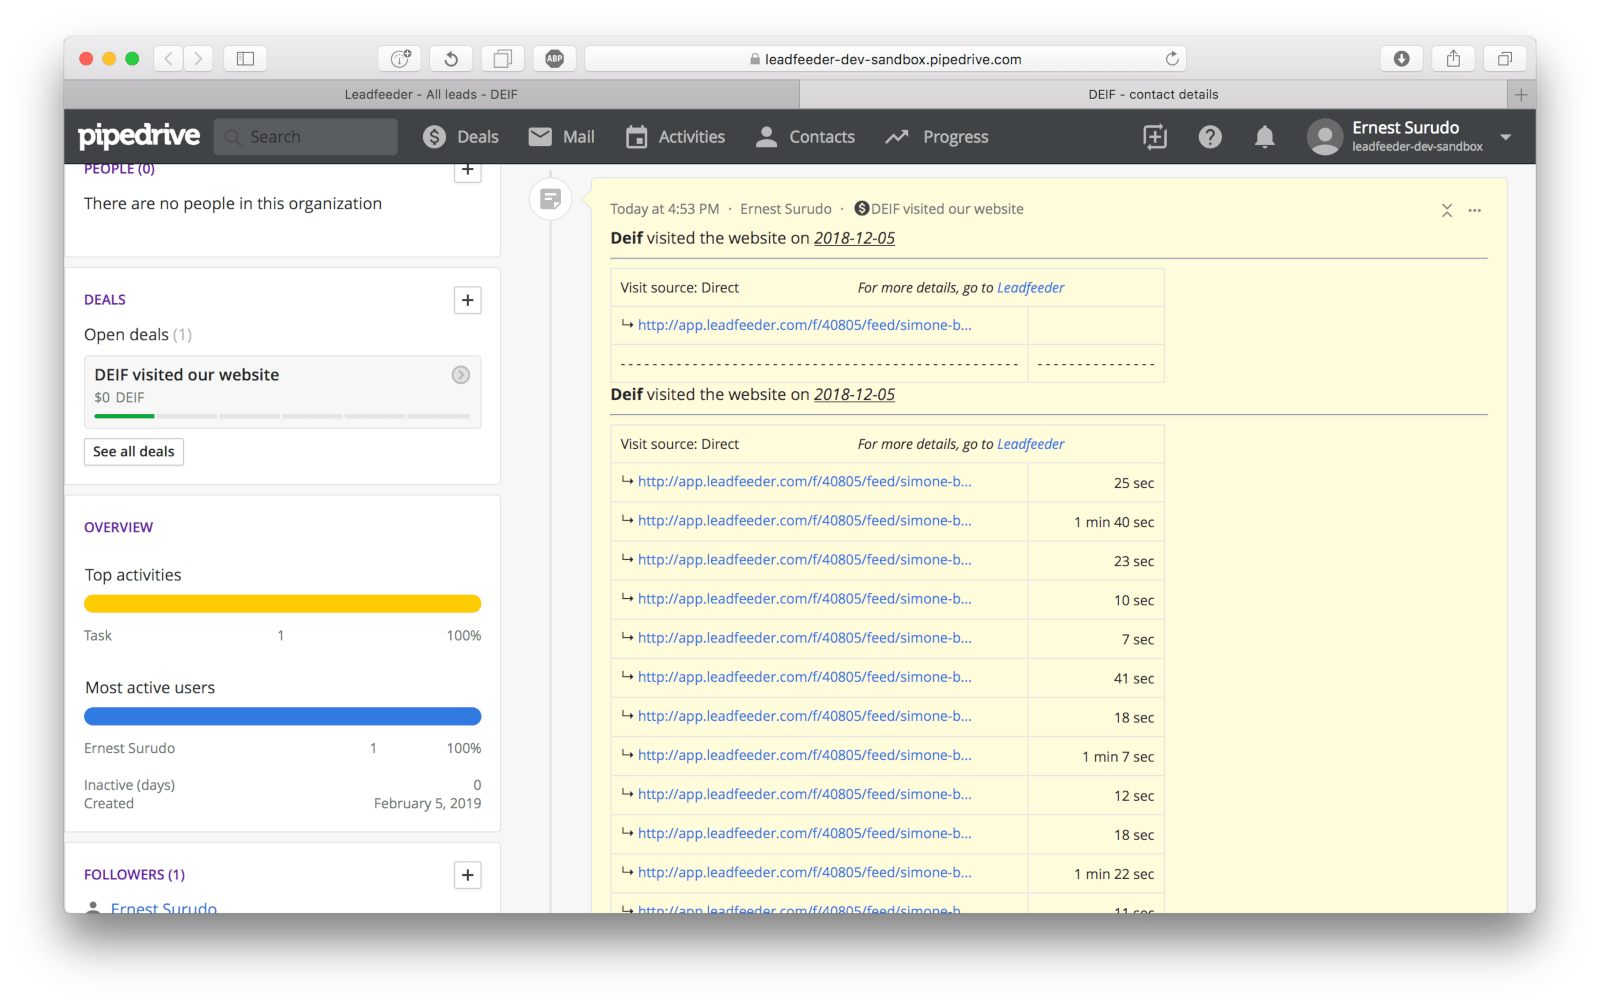Open notifications via the bell icon
The image size is (1600, 1005).
(1264, 136)
